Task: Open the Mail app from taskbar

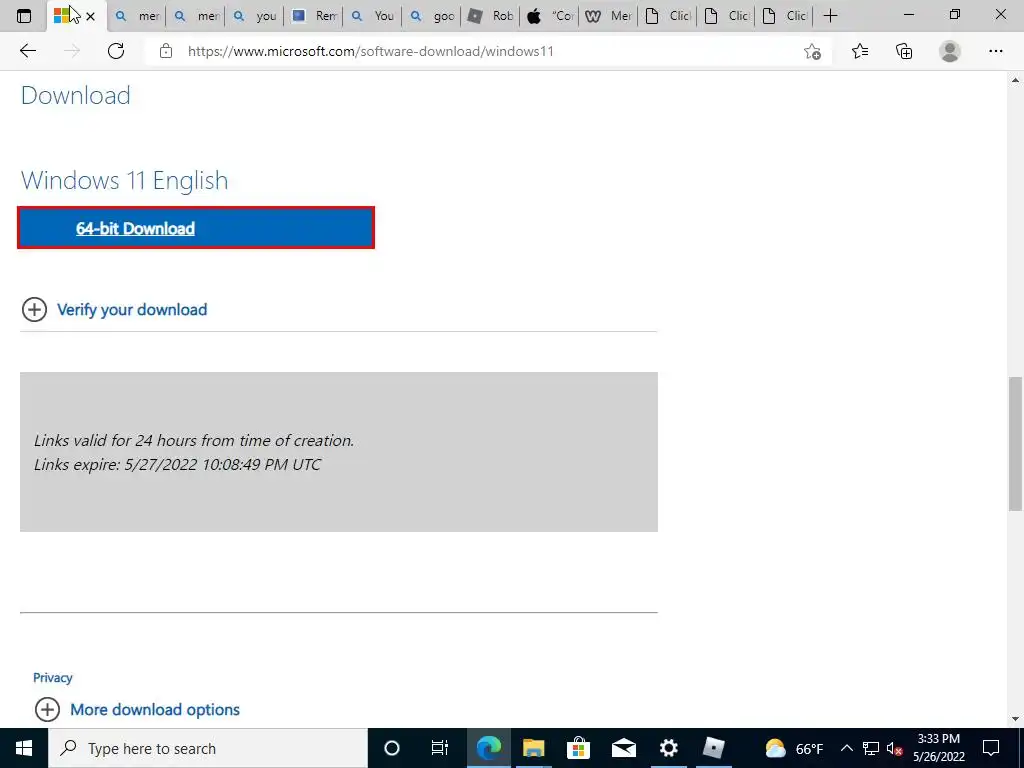Action: pos(624,748)
